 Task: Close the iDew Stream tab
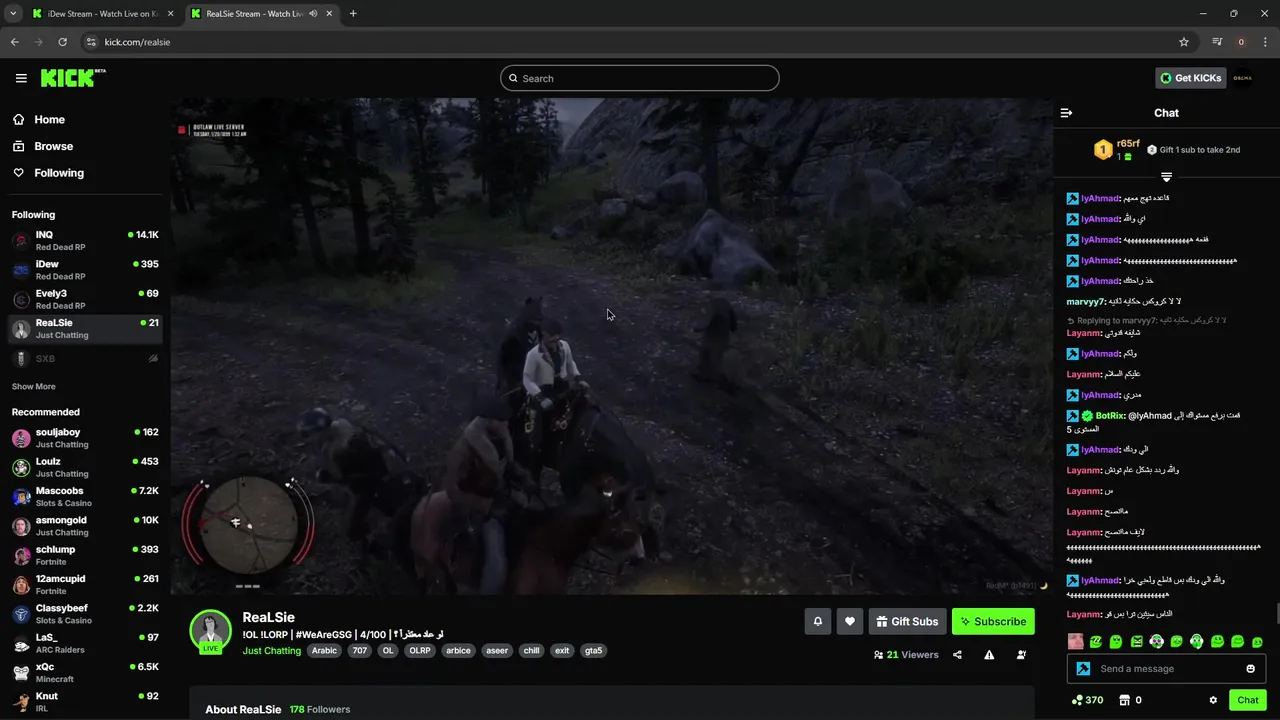tap(169, 14)
